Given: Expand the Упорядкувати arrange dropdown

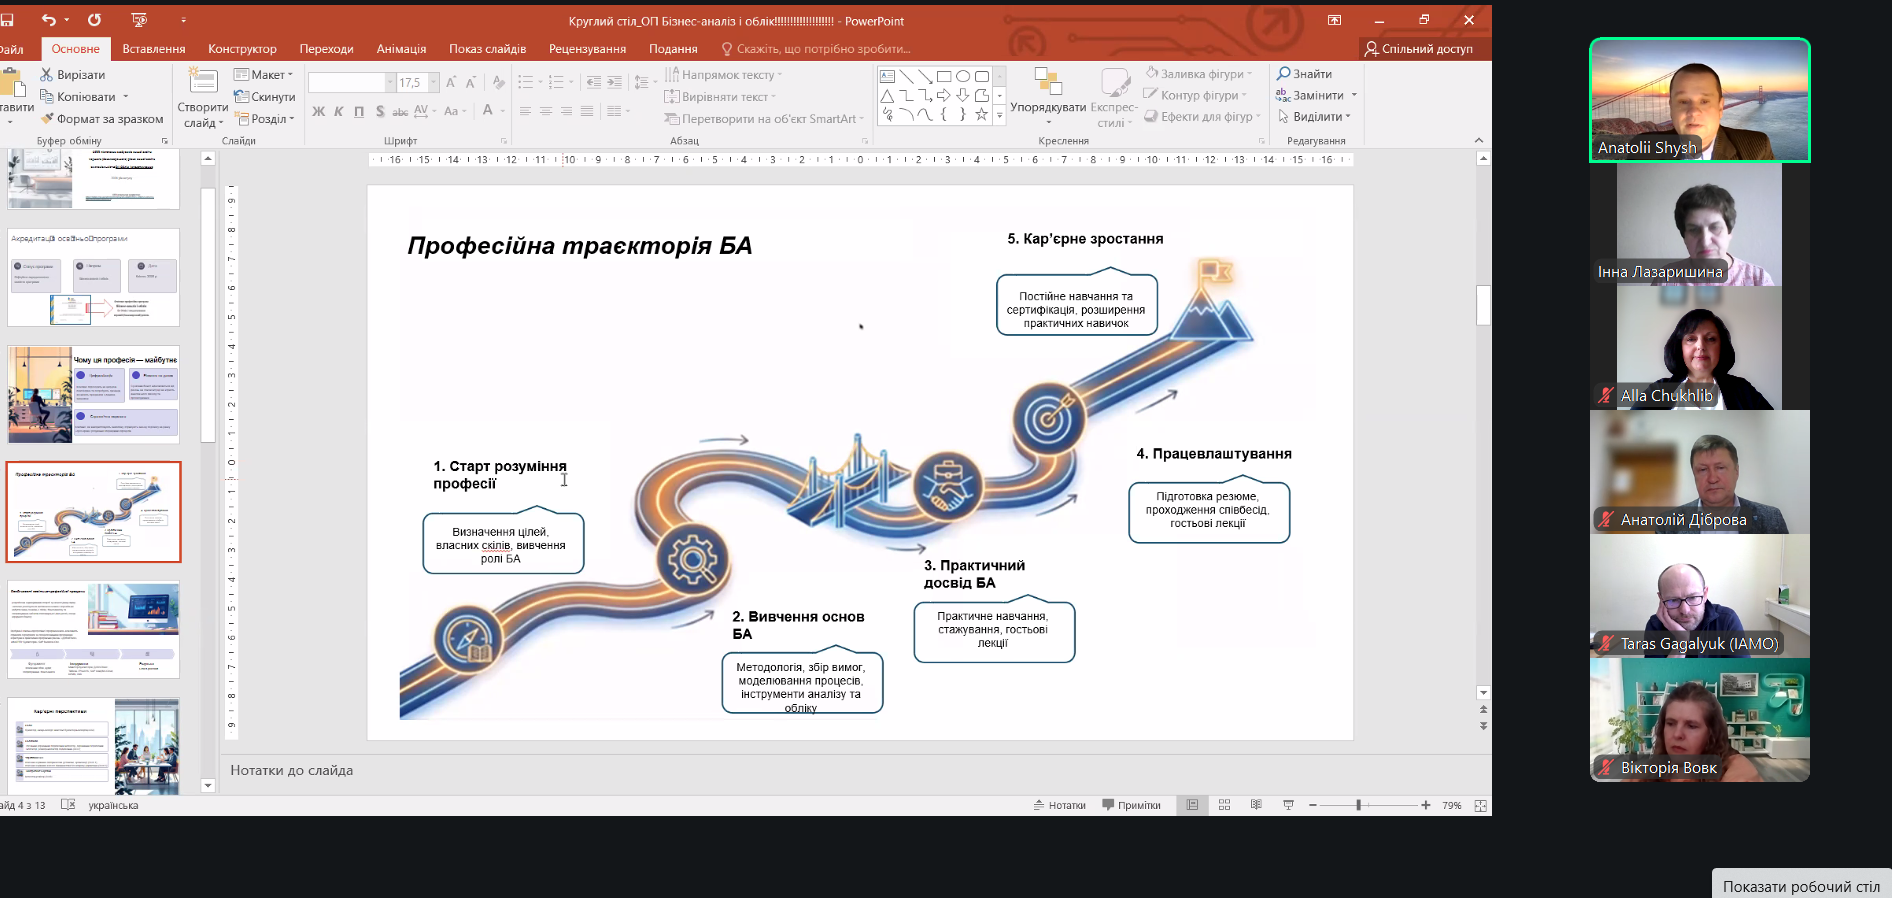Looking at the screenshot, I should point(1048,108).
